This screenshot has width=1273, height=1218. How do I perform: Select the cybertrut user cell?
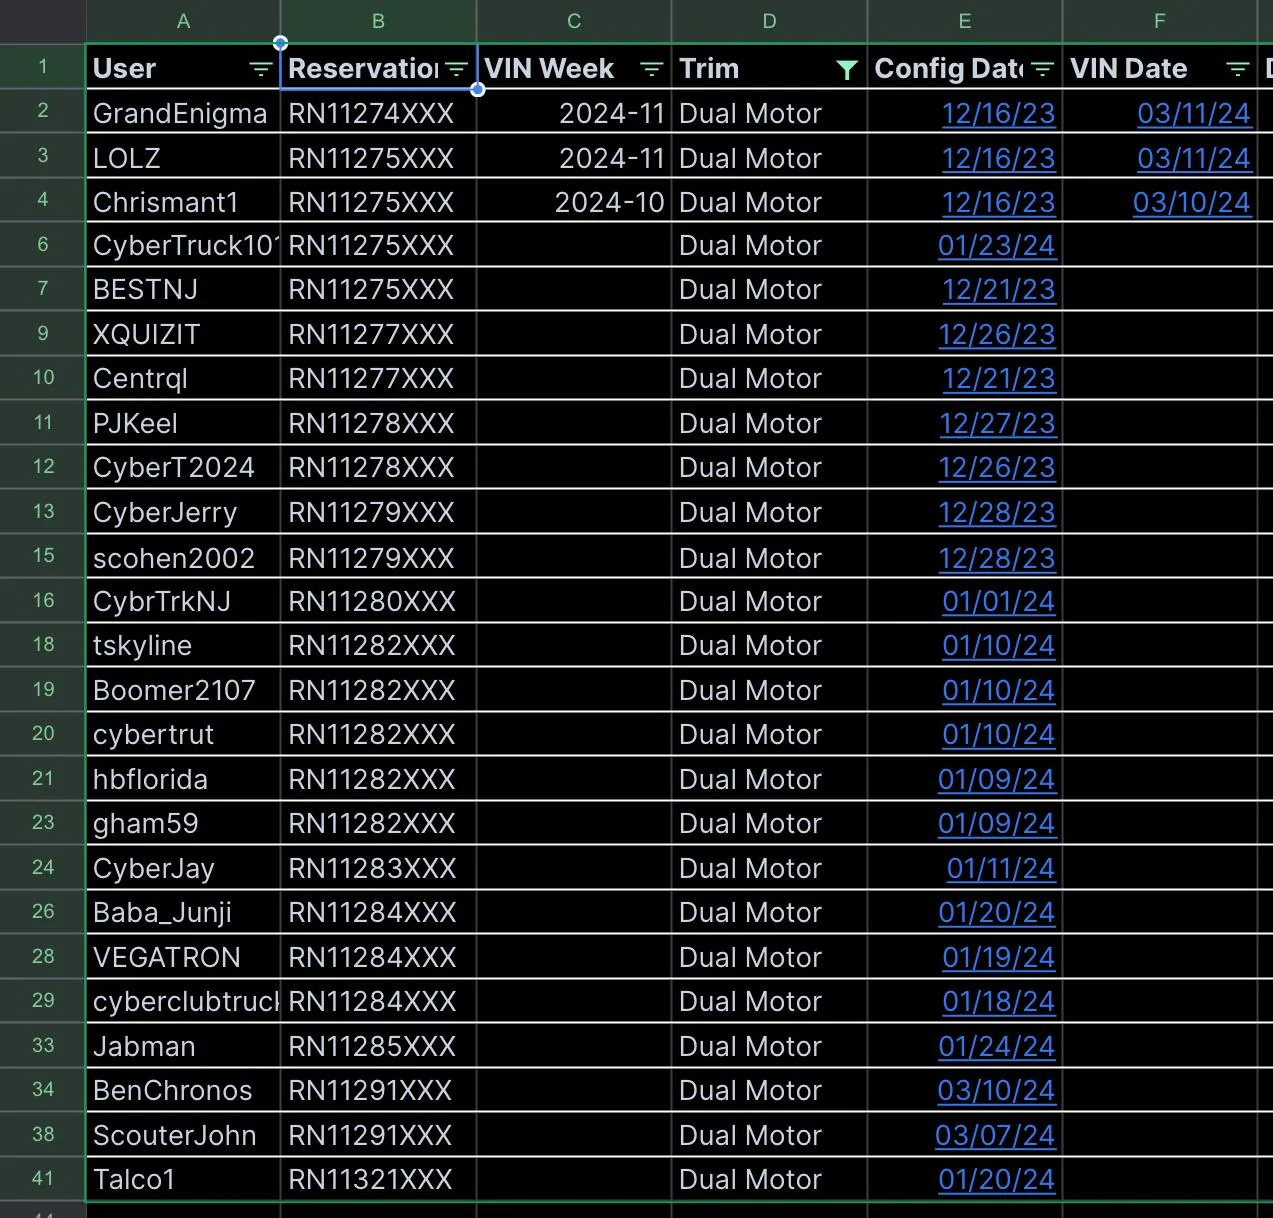(x=183, y=734)
